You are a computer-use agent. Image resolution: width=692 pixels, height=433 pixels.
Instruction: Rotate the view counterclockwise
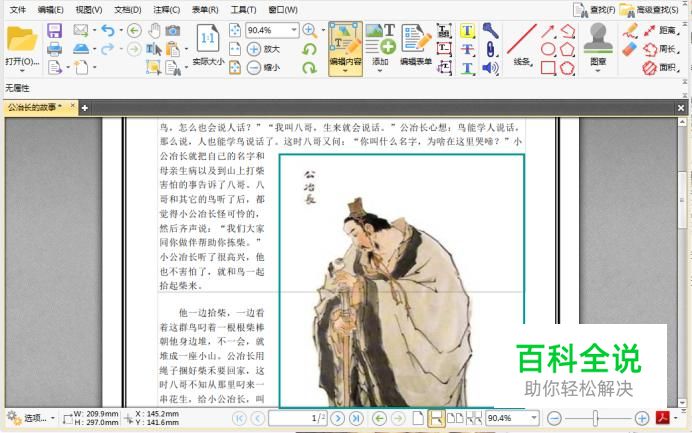[309, 49]
